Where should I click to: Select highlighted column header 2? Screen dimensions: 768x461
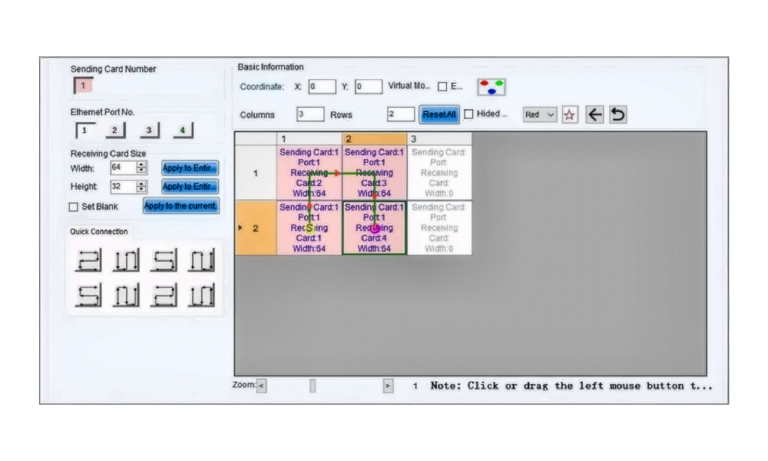pos(374,139)
